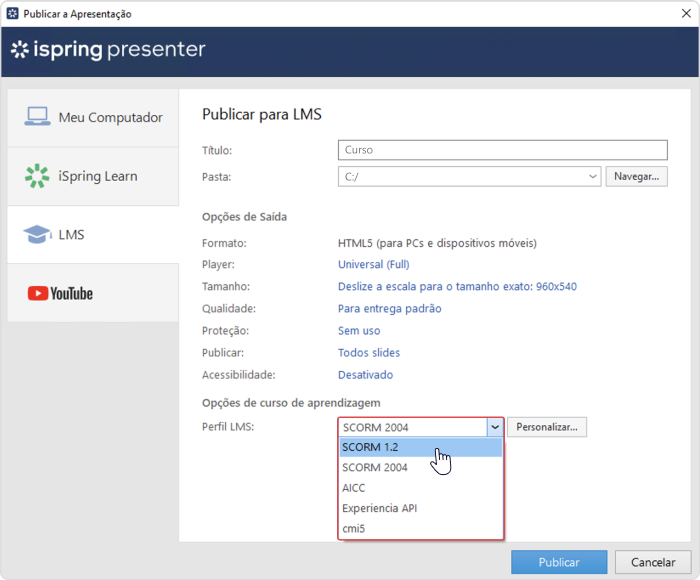Open the Todos slides publish link
The width and height of the screenshot is (700, 580).
pos(369,353)
